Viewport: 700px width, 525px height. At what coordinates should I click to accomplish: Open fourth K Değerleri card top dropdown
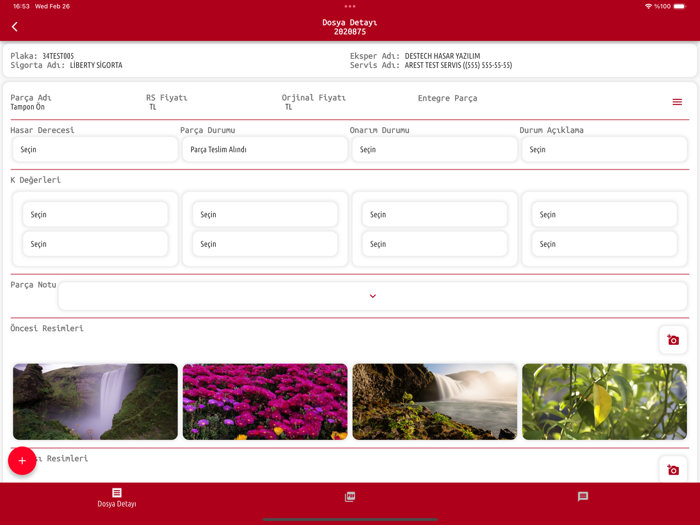(604, 214)
